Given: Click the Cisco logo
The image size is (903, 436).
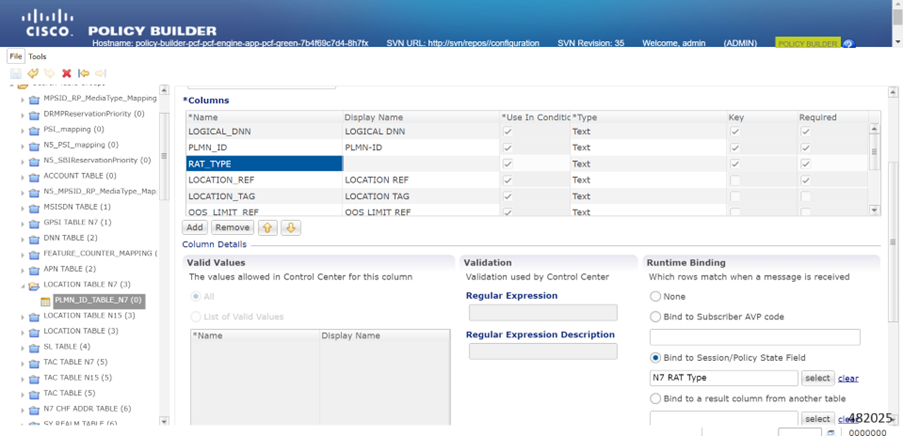Looking at the screenshot, I should (48, 23).
